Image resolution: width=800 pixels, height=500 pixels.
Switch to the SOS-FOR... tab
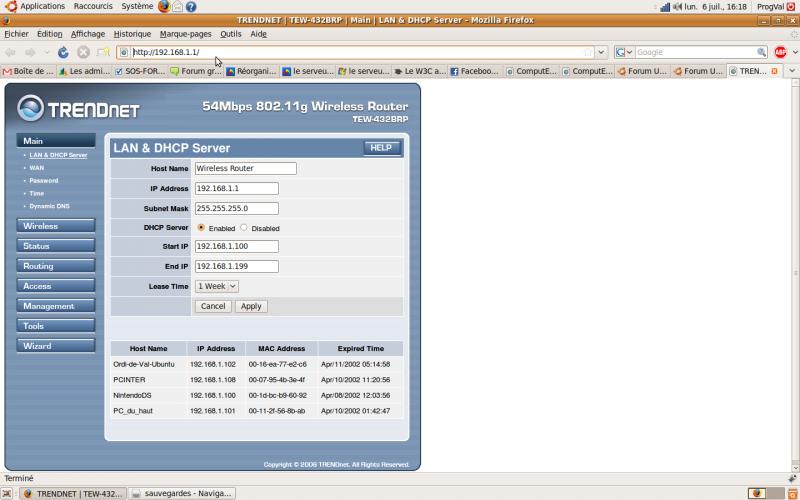[140, 71]
